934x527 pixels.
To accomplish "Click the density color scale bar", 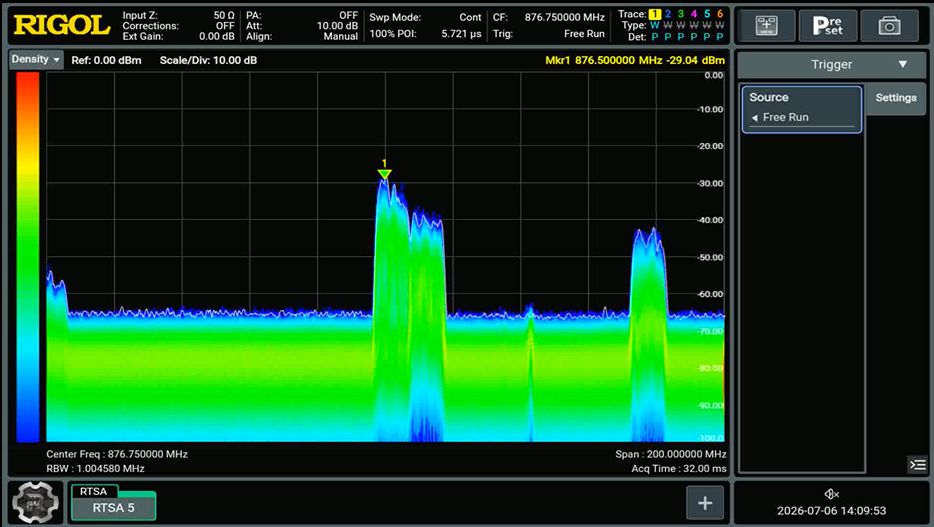I will tap(27, 257).
